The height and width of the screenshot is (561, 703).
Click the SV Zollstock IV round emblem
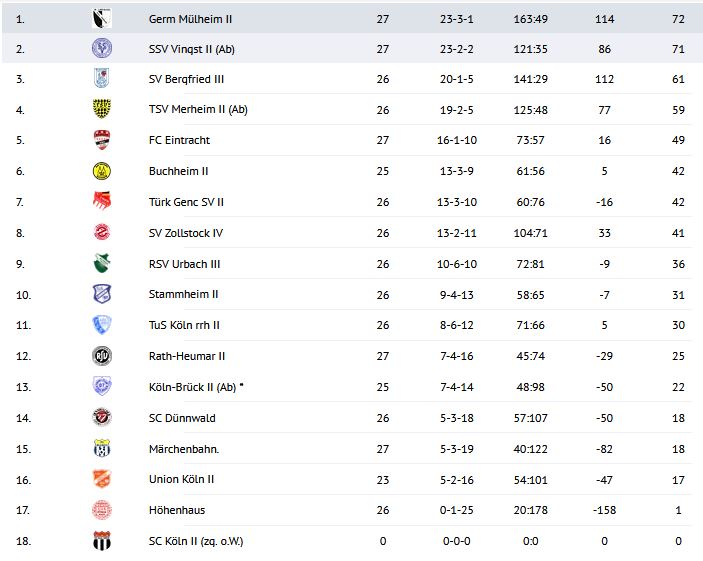click(x=101, y=233)
